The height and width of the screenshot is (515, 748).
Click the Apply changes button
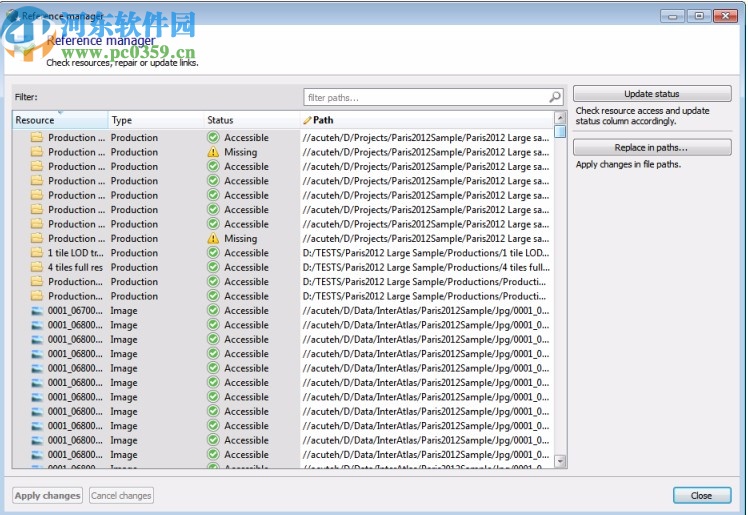tap(47, 495)
